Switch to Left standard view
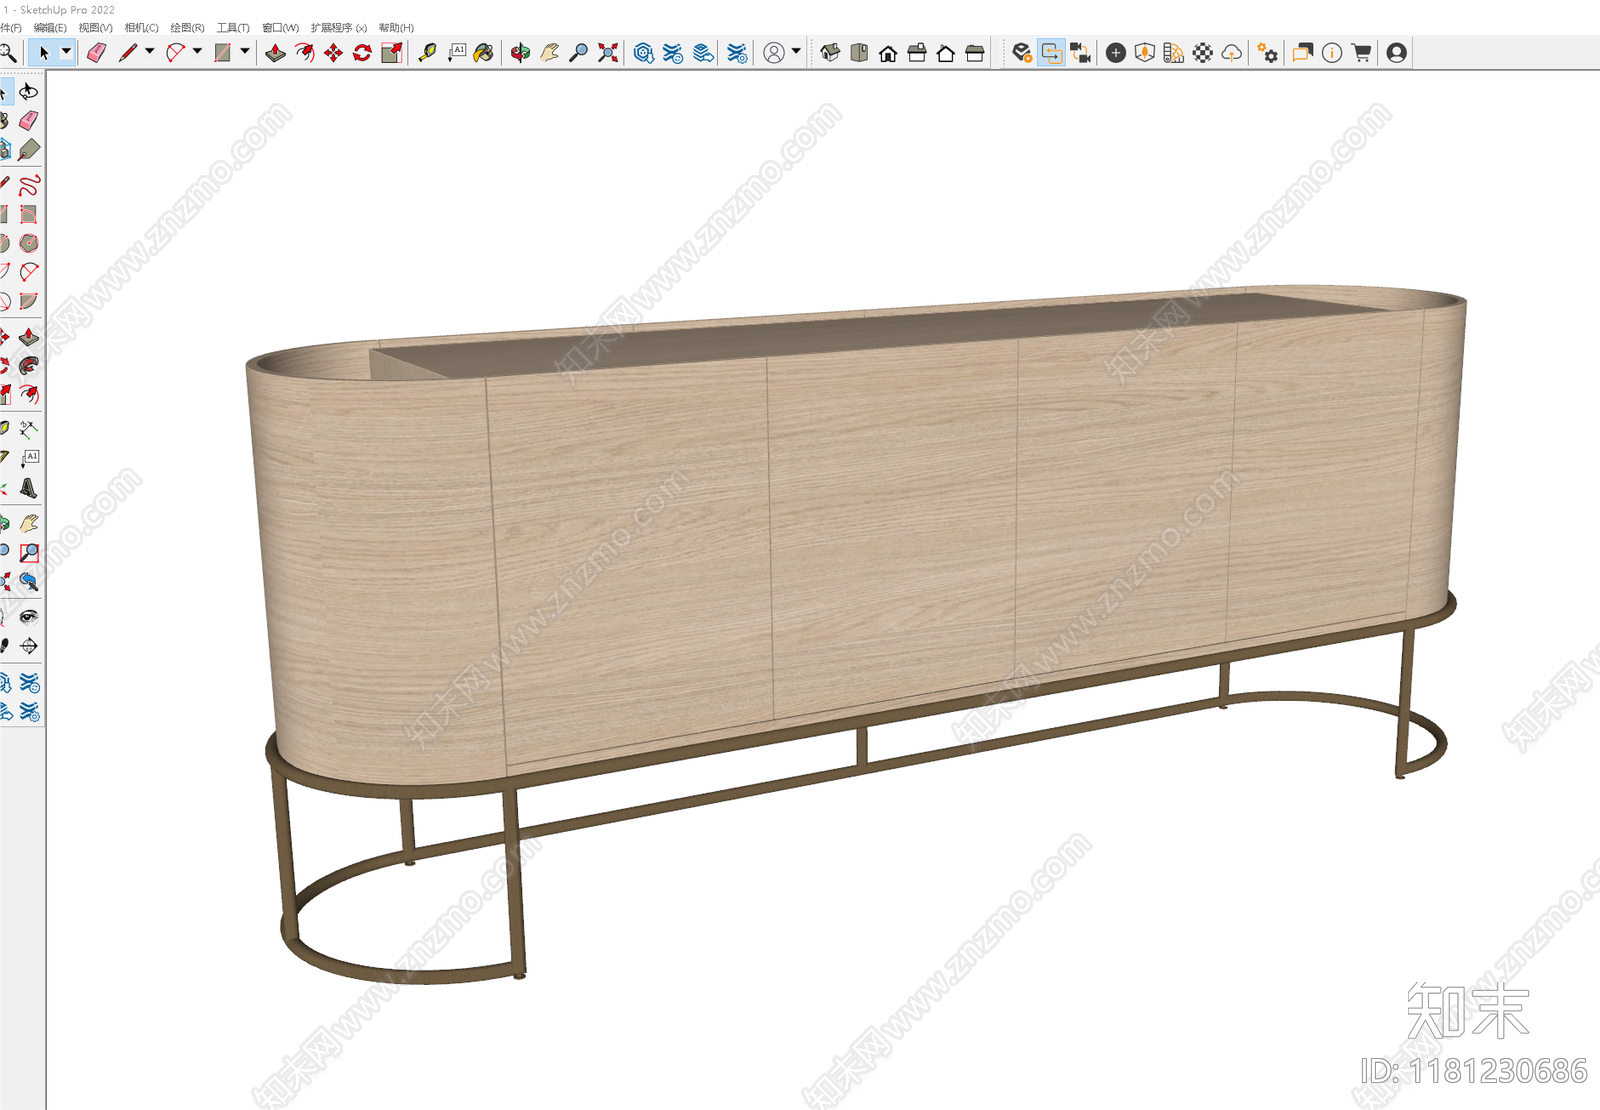 [975, 53]
